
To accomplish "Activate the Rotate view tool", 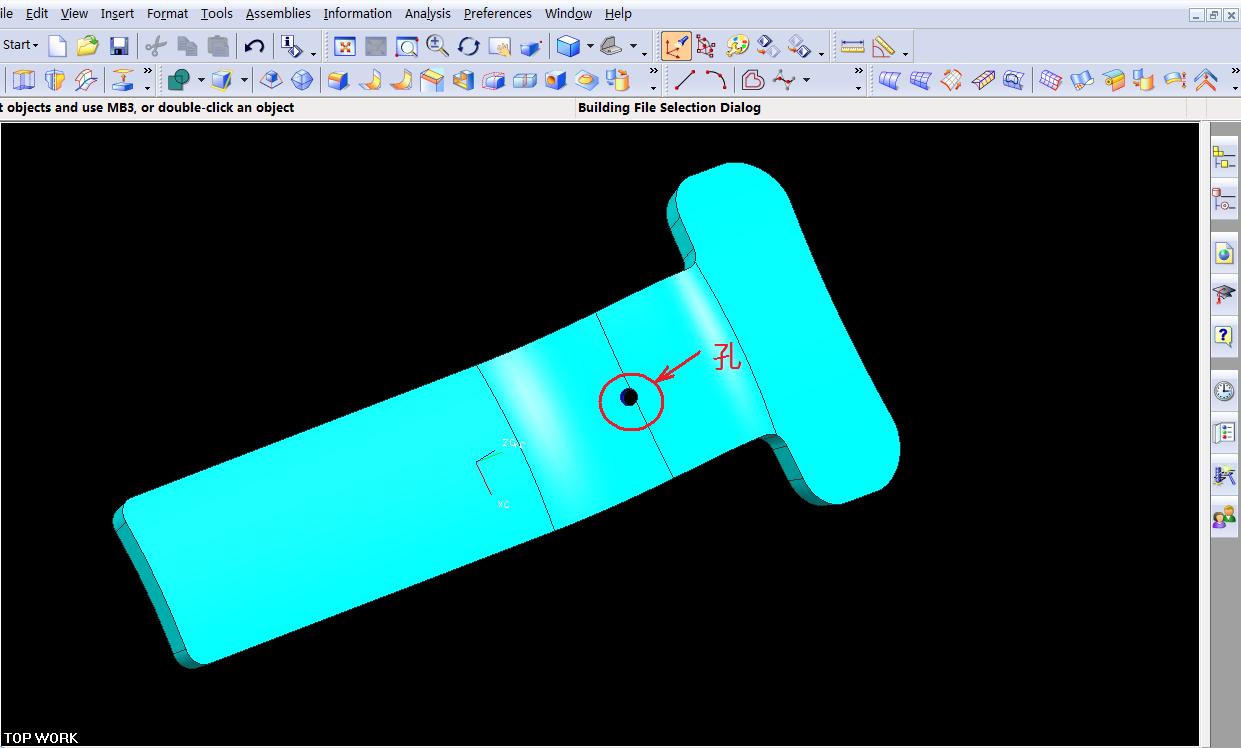I will tap(468, 46).
